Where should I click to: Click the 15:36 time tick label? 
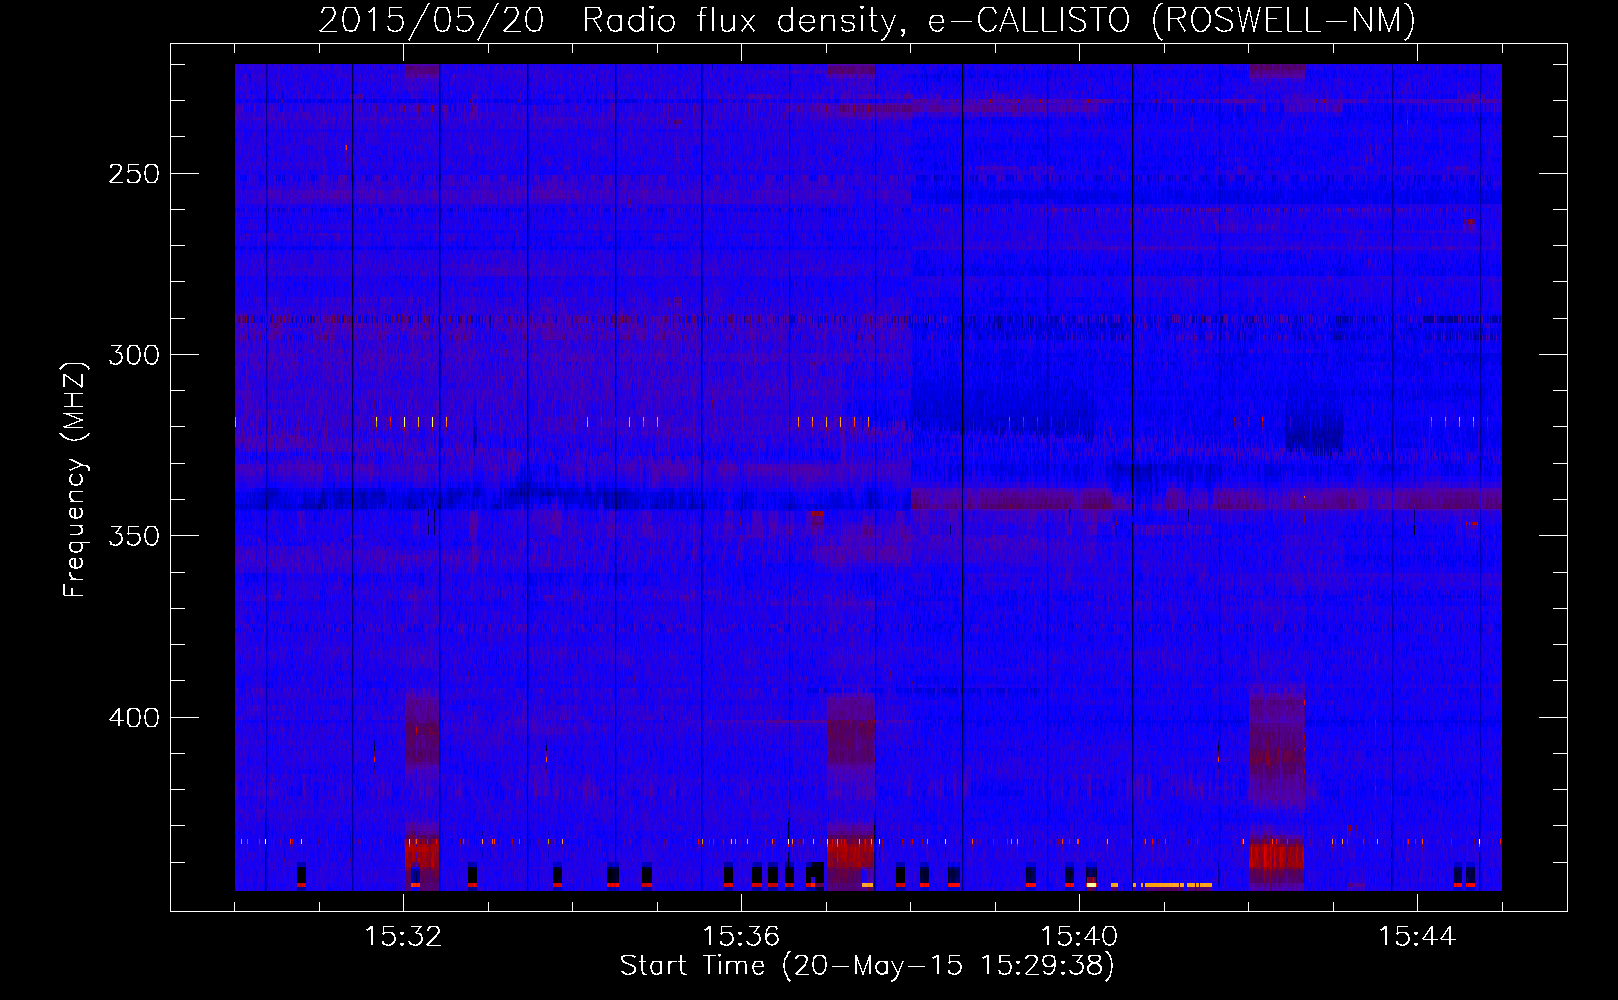(x=741, y=936)
